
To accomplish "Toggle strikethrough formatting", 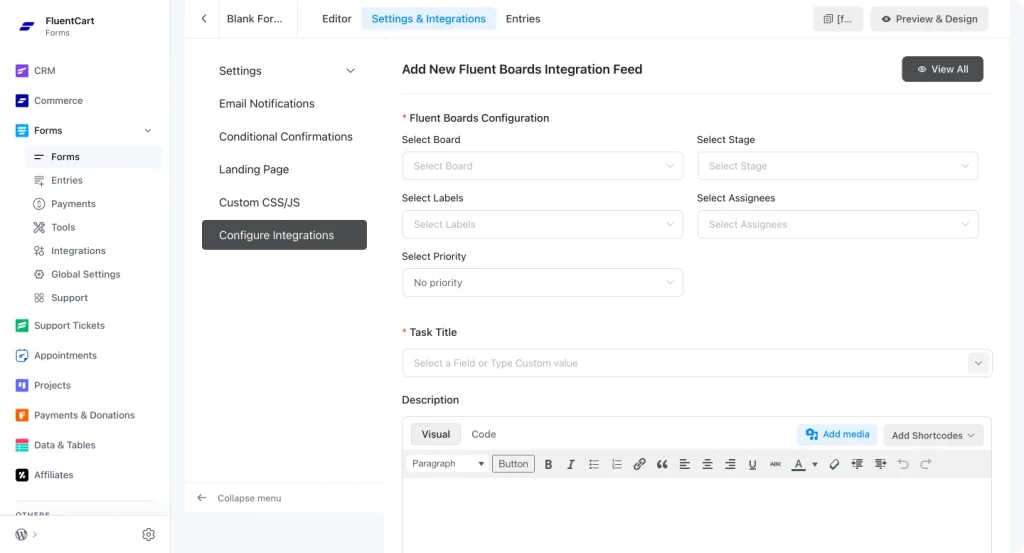I will coord(775,464).
